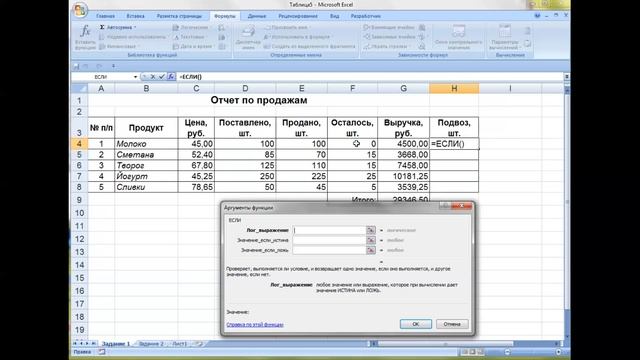This screenshot has width=640, height=360.
Task: Click Зависимые ячейки trace button
Action: [x=389, y=37]
